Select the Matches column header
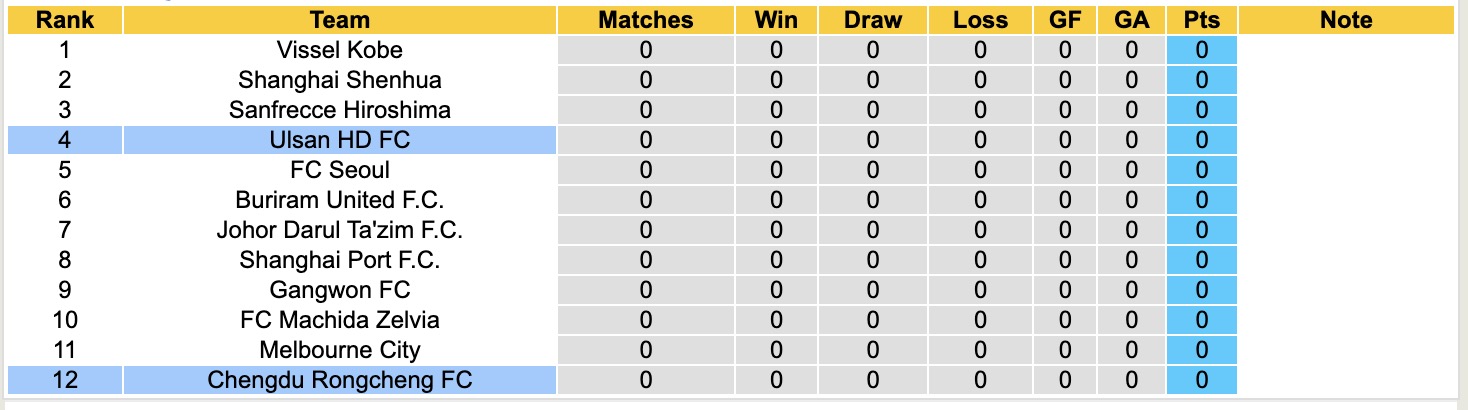1468x410 pixels. (x=645, y=20)
